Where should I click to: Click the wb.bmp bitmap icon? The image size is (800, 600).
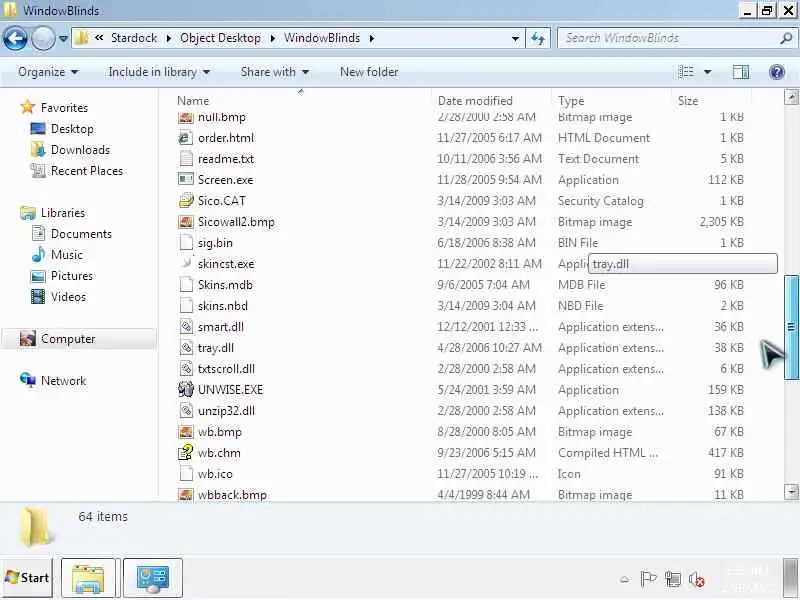click(x=186, y=432)
